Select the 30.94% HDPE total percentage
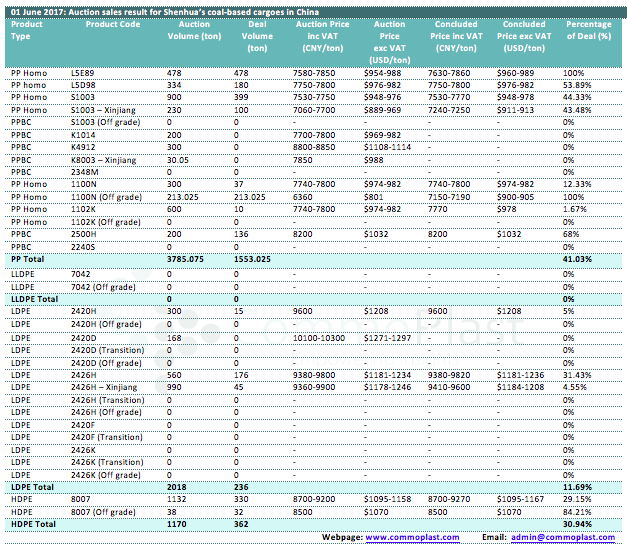This screenshot has height=553, width=627. (576, 524)
